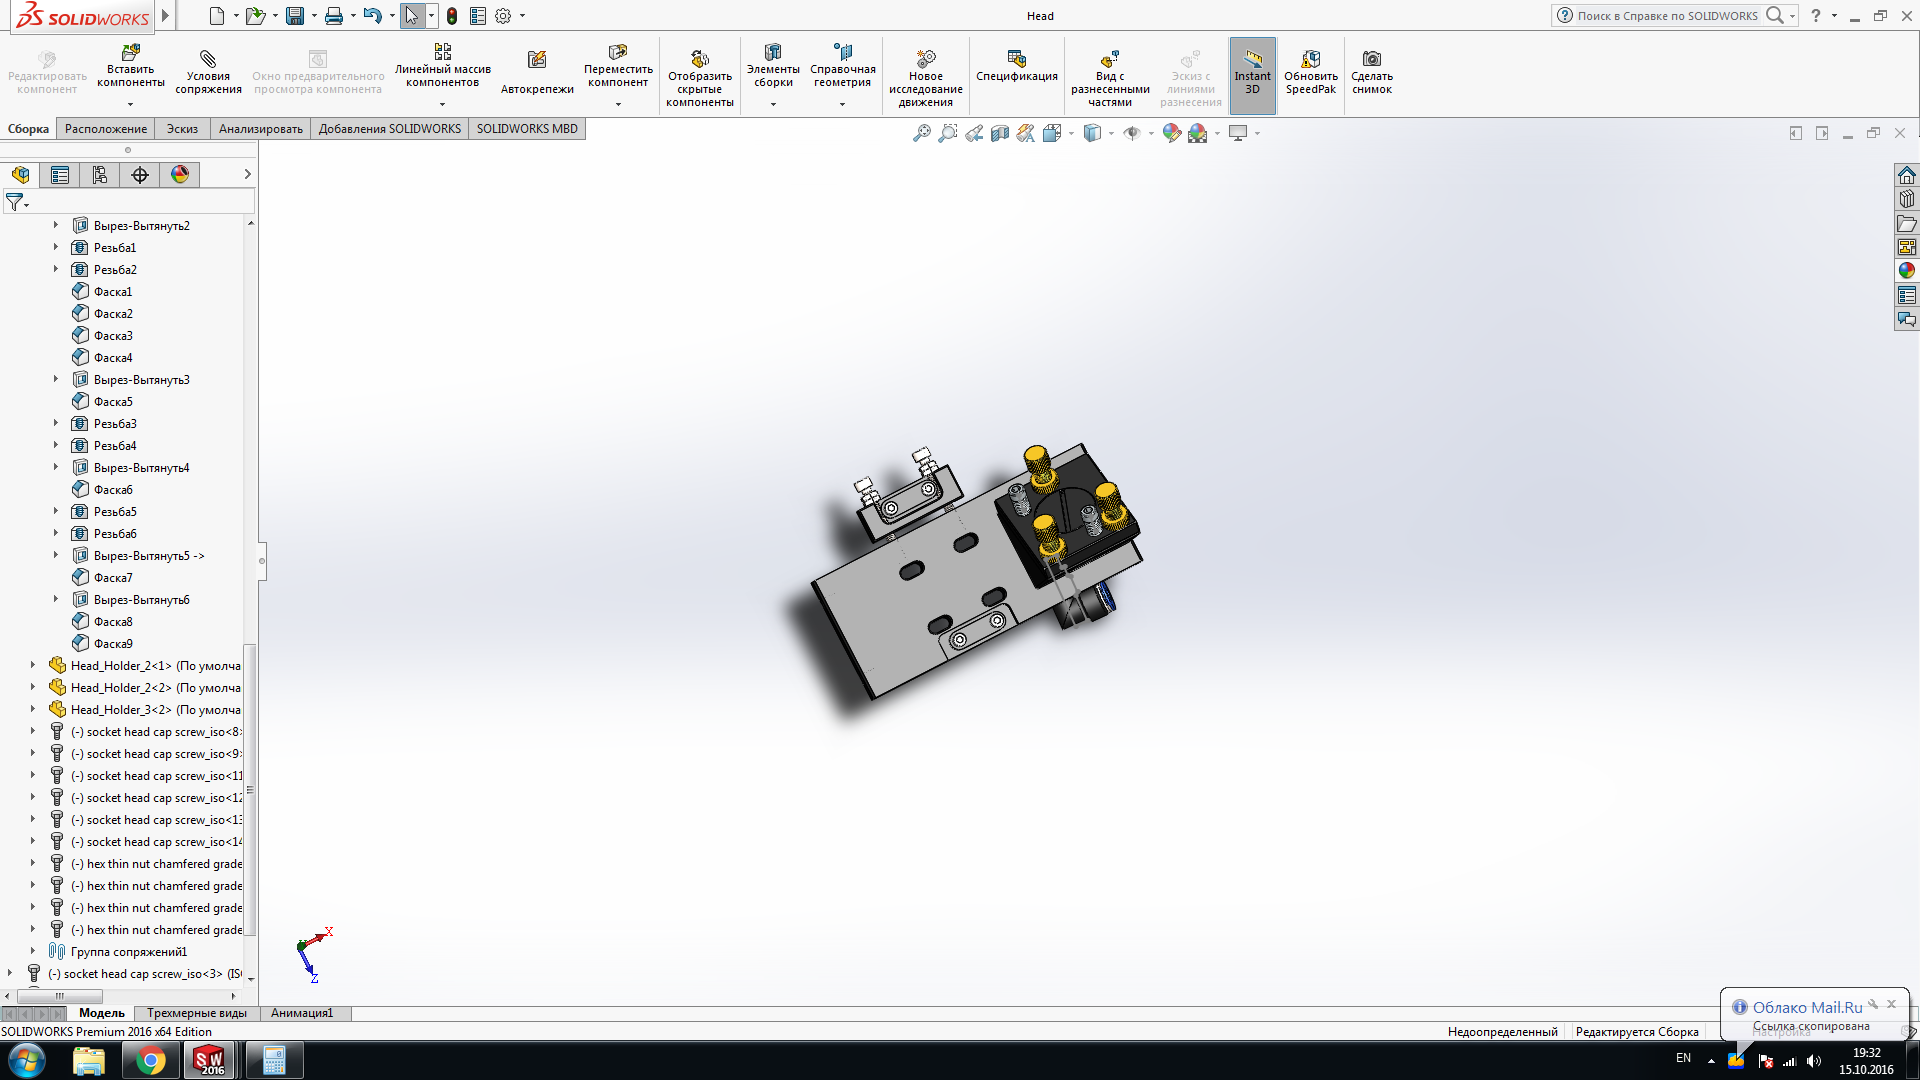Screen dimensions: 1920x1080
Task: Open the Mate tool (Условия сопряжения)
Action: click(208, 59)
